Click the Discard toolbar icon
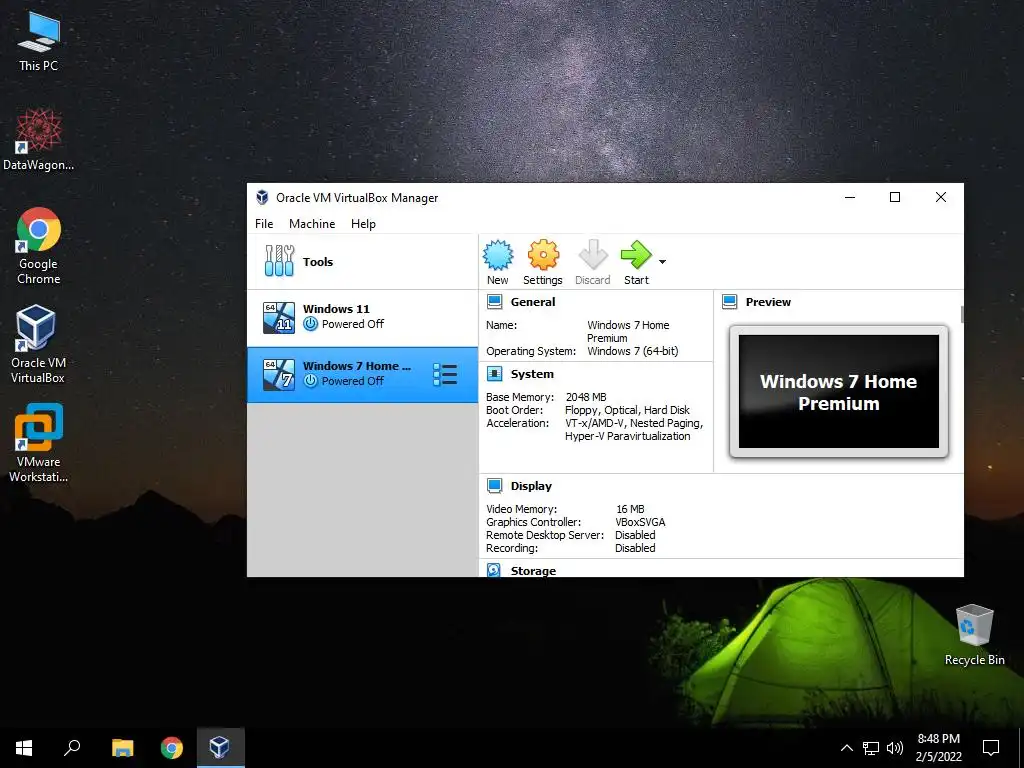Viewport: 1024px width, 768px height. coord(593,255)
